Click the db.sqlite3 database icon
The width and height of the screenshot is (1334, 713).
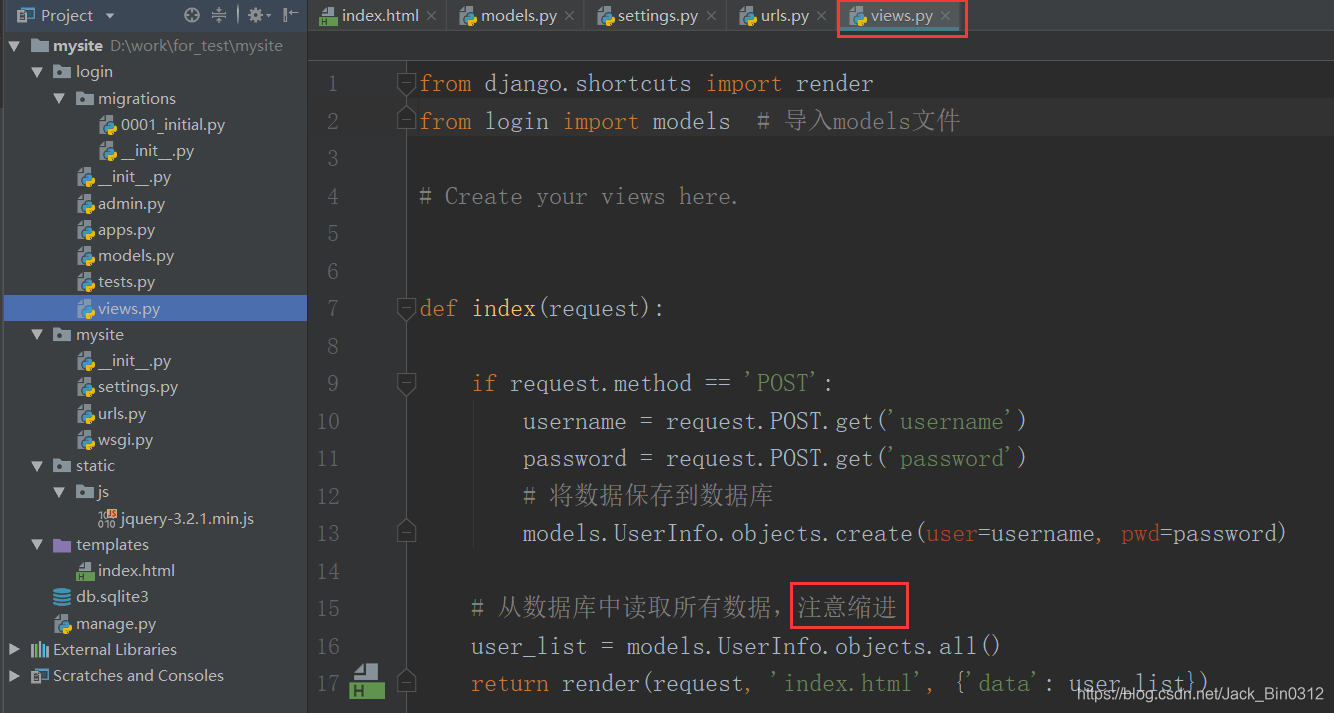(x=62, y=597)
